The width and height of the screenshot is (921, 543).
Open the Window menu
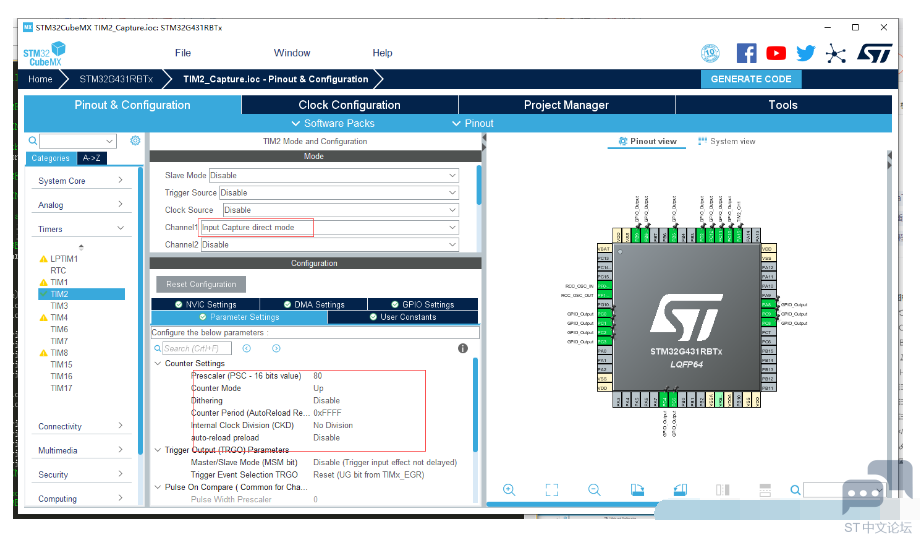[x=292, y=53]
